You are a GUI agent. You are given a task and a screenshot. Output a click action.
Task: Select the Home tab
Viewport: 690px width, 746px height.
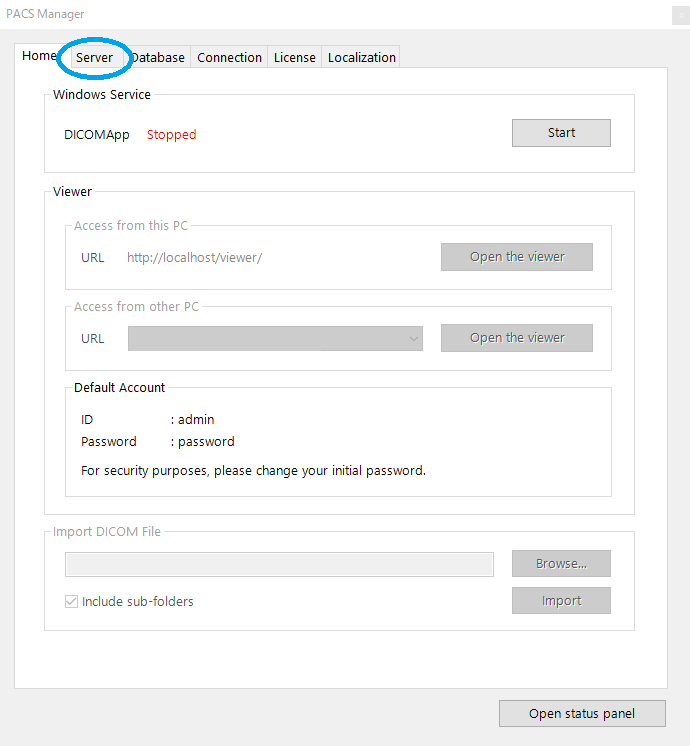(x=39, y=56)
